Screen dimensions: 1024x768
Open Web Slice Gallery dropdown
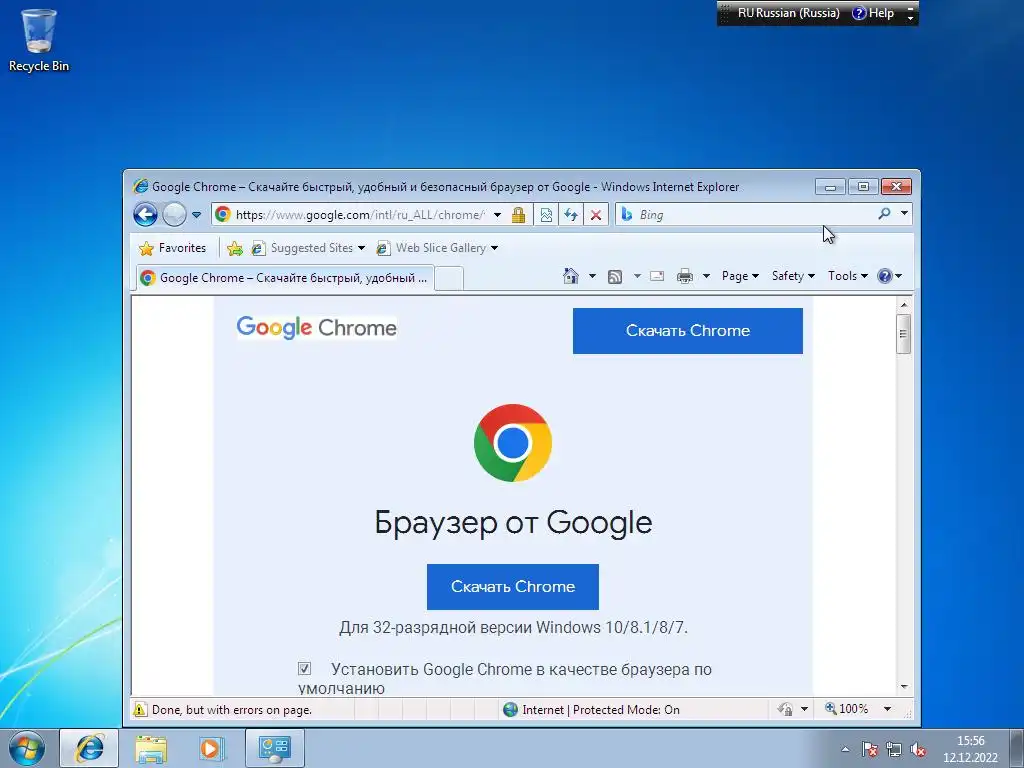pyautogui.click(x=438, y=248)
